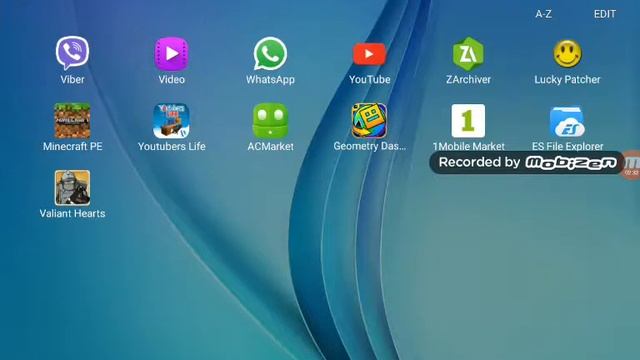Start Valiant Hearts game

click(x=72, y=188)
